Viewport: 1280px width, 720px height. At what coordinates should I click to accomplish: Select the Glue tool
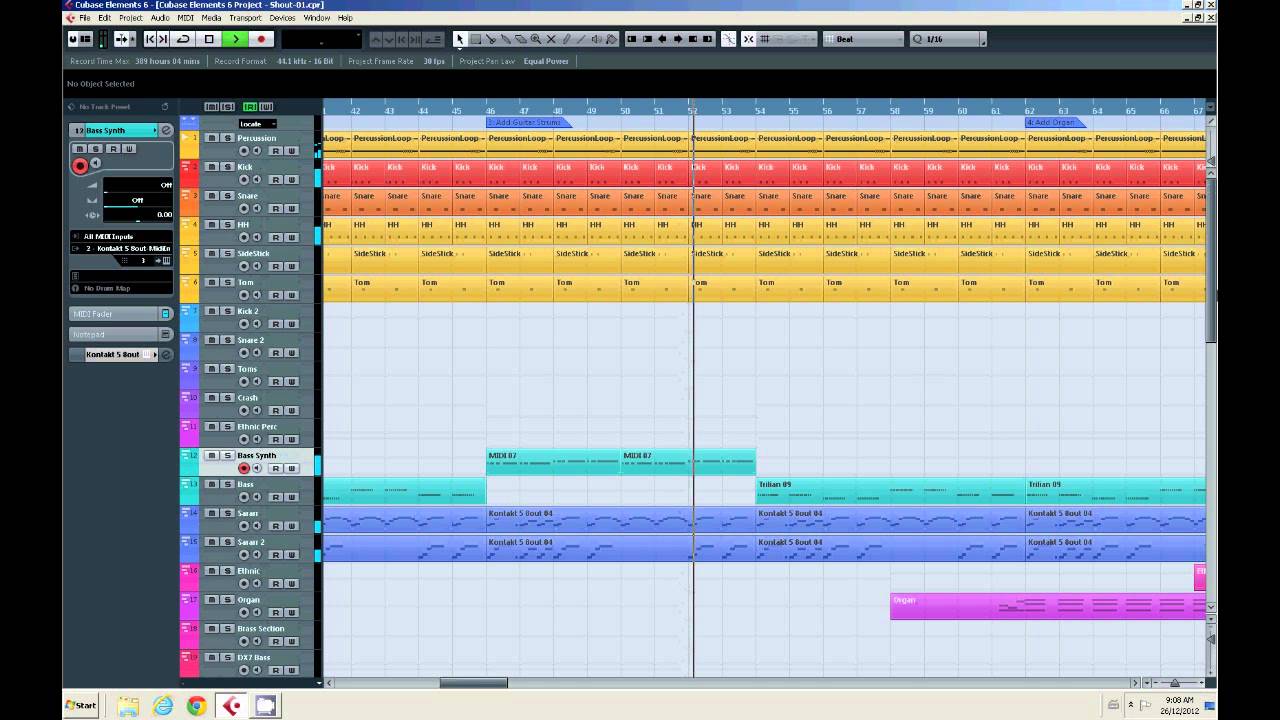pos(506,39)
